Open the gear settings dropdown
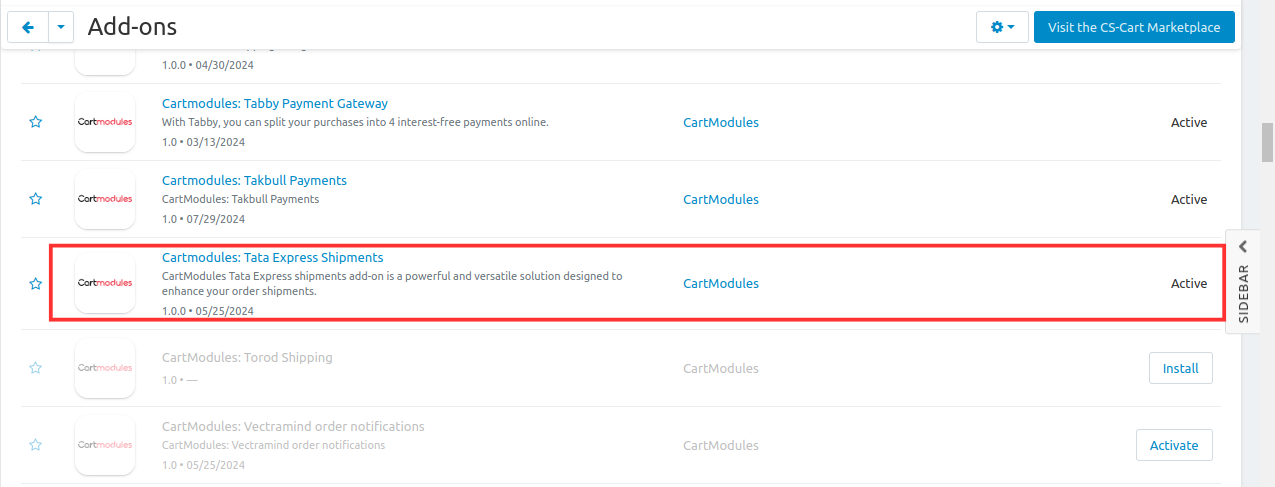 coord(1002,27)
